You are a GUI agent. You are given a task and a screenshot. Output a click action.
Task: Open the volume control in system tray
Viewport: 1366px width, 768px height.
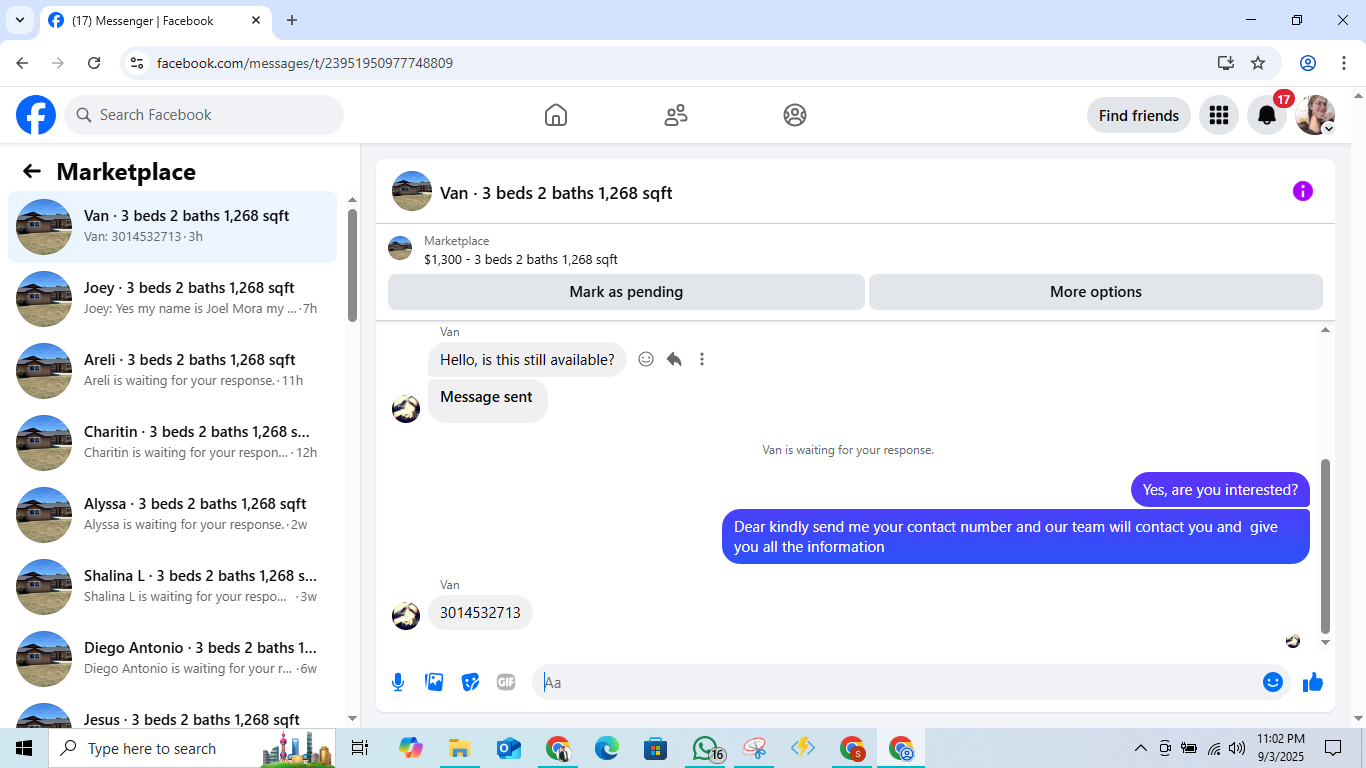(x=1237, y=748)
